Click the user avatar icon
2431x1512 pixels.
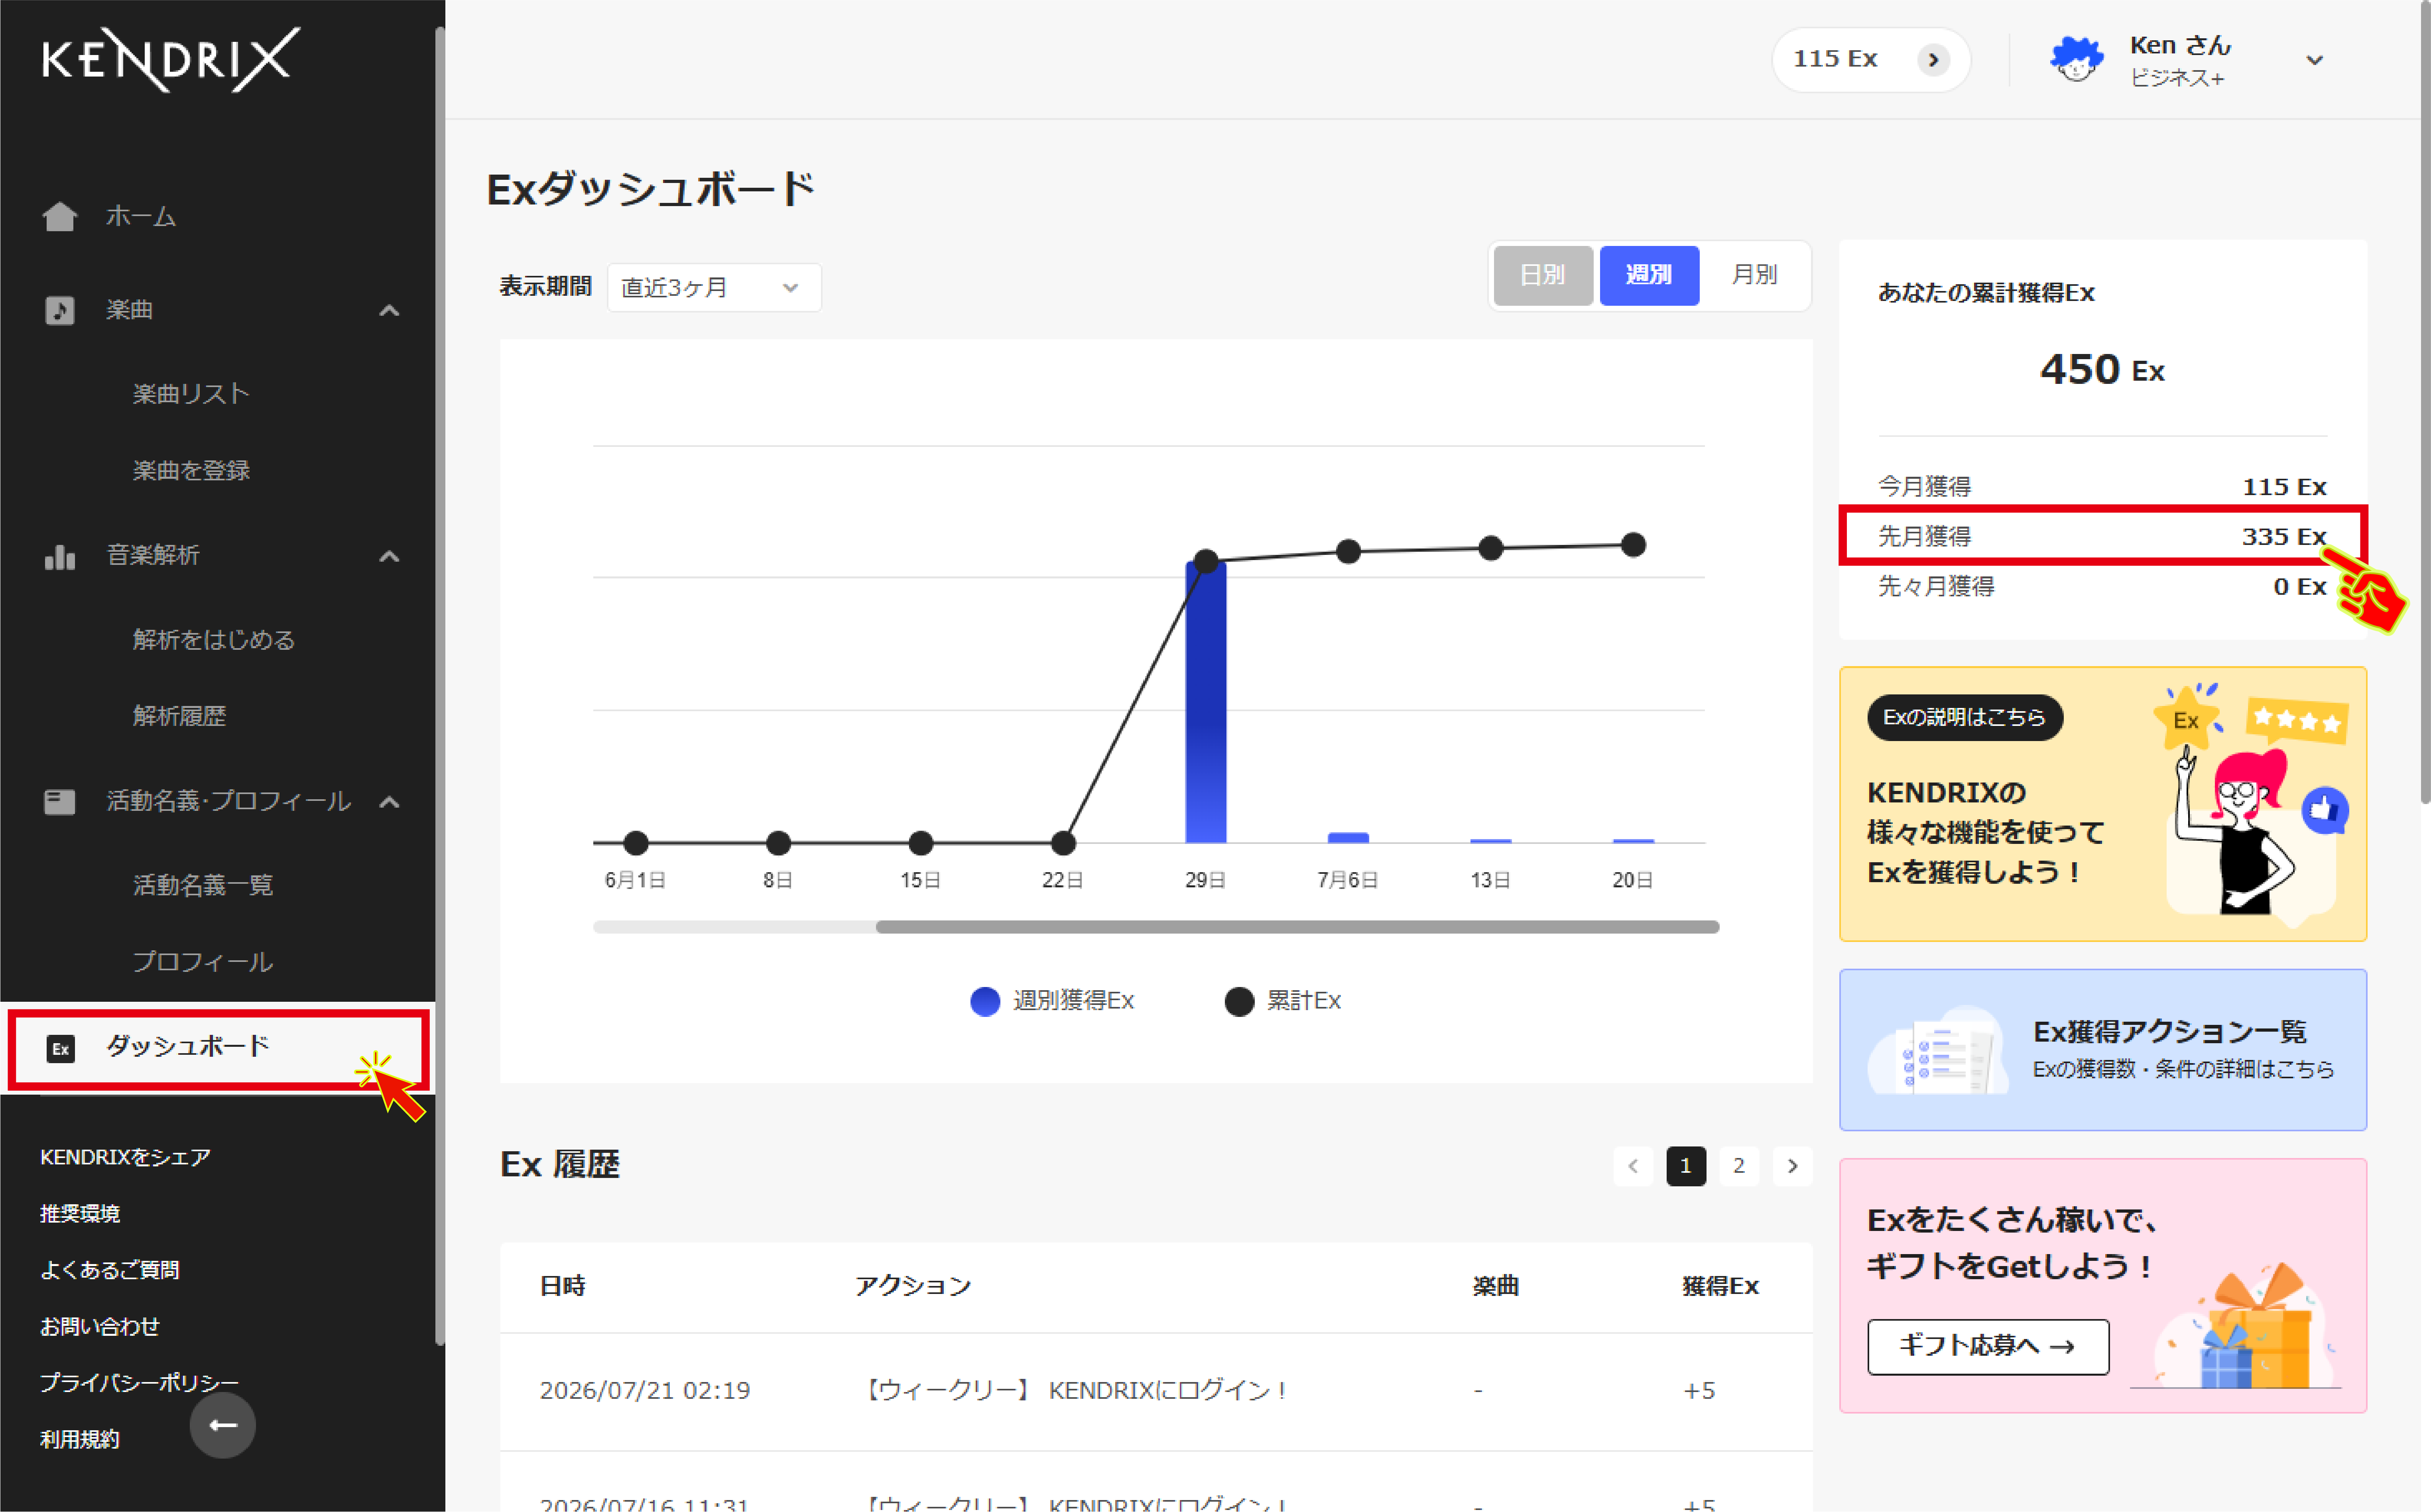pyautogui.click(x=2077, y=59)
